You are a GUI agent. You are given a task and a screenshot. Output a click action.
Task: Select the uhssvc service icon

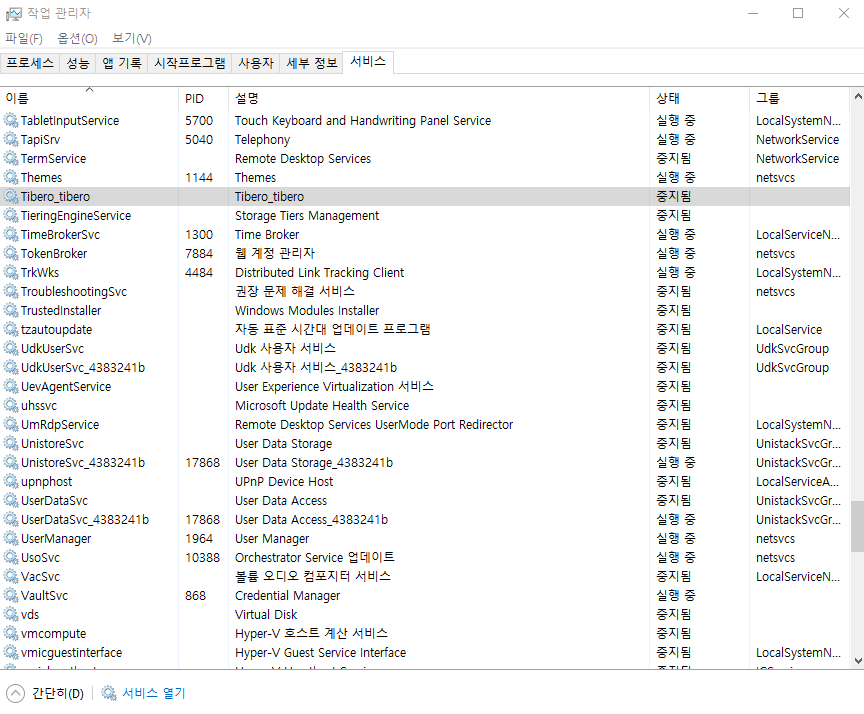pos(11,405)
